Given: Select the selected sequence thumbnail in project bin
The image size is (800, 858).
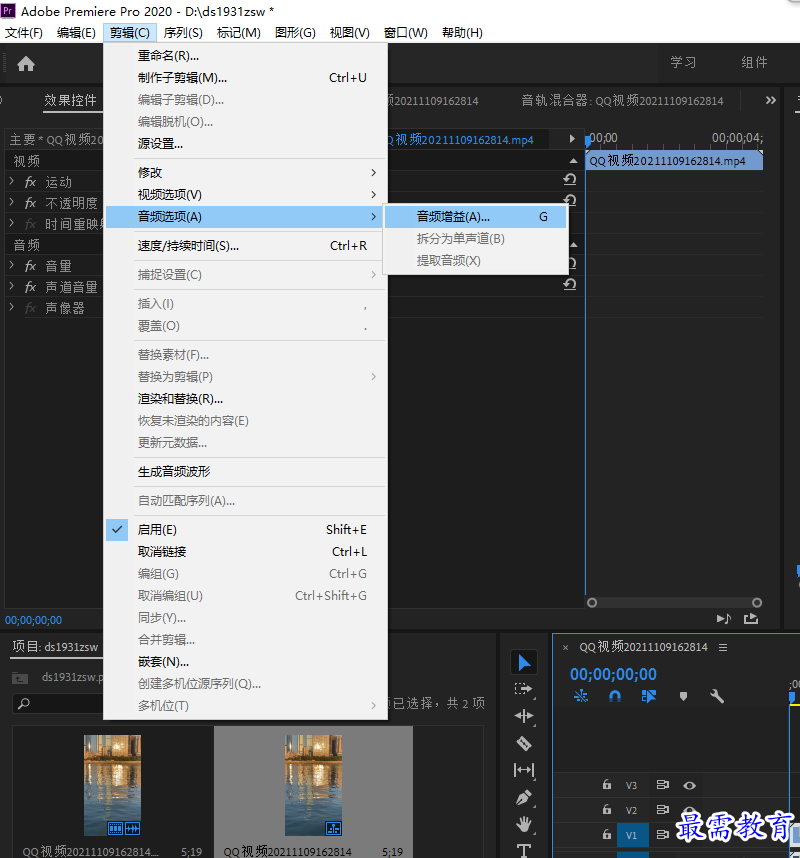Looking at the screenshot, I should (314, 785).
